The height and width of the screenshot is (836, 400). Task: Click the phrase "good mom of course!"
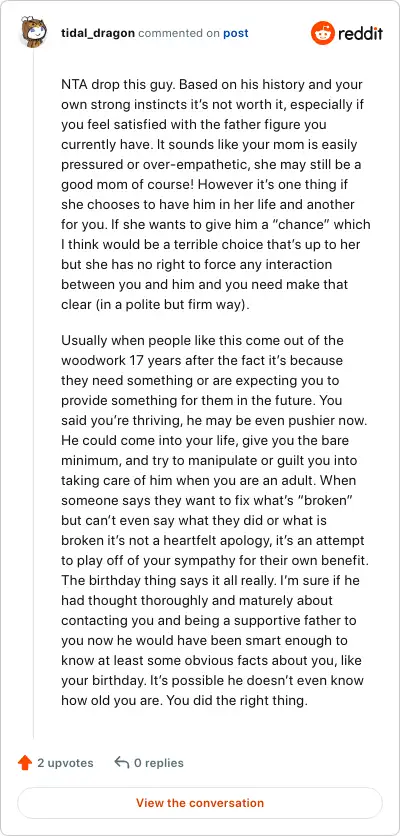coord(115,184)
